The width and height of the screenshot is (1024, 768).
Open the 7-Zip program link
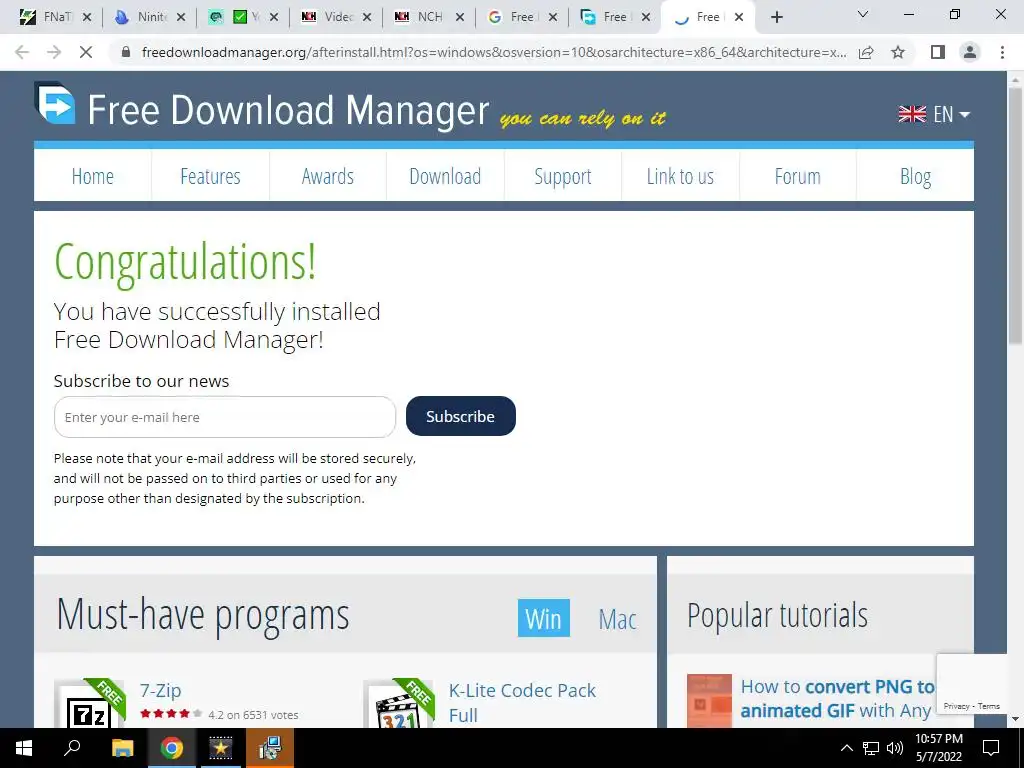161,690
